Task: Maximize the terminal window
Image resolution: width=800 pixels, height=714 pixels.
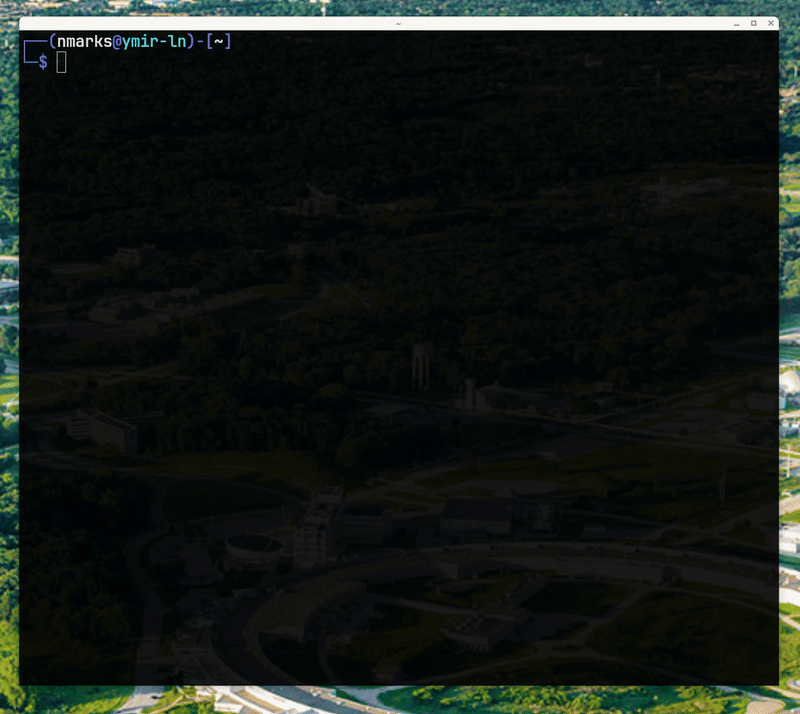Action: [753, 23]
